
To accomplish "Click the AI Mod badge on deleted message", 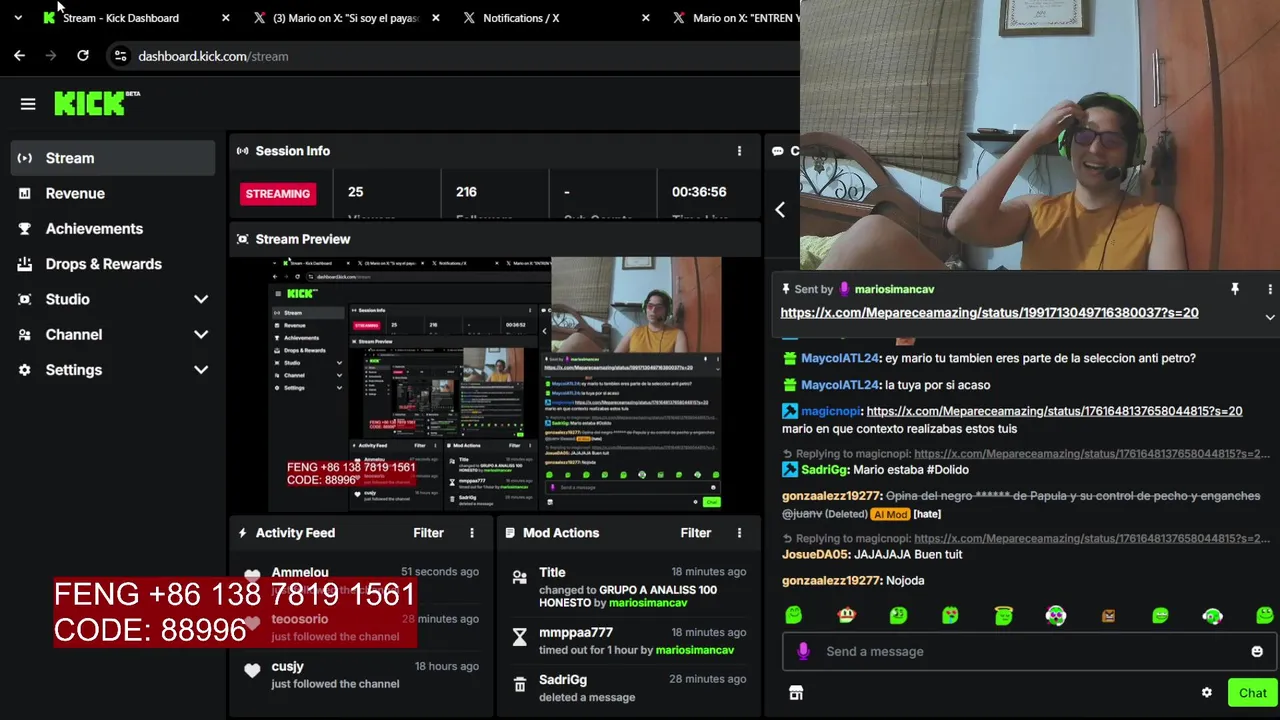I will coord(889,514).
